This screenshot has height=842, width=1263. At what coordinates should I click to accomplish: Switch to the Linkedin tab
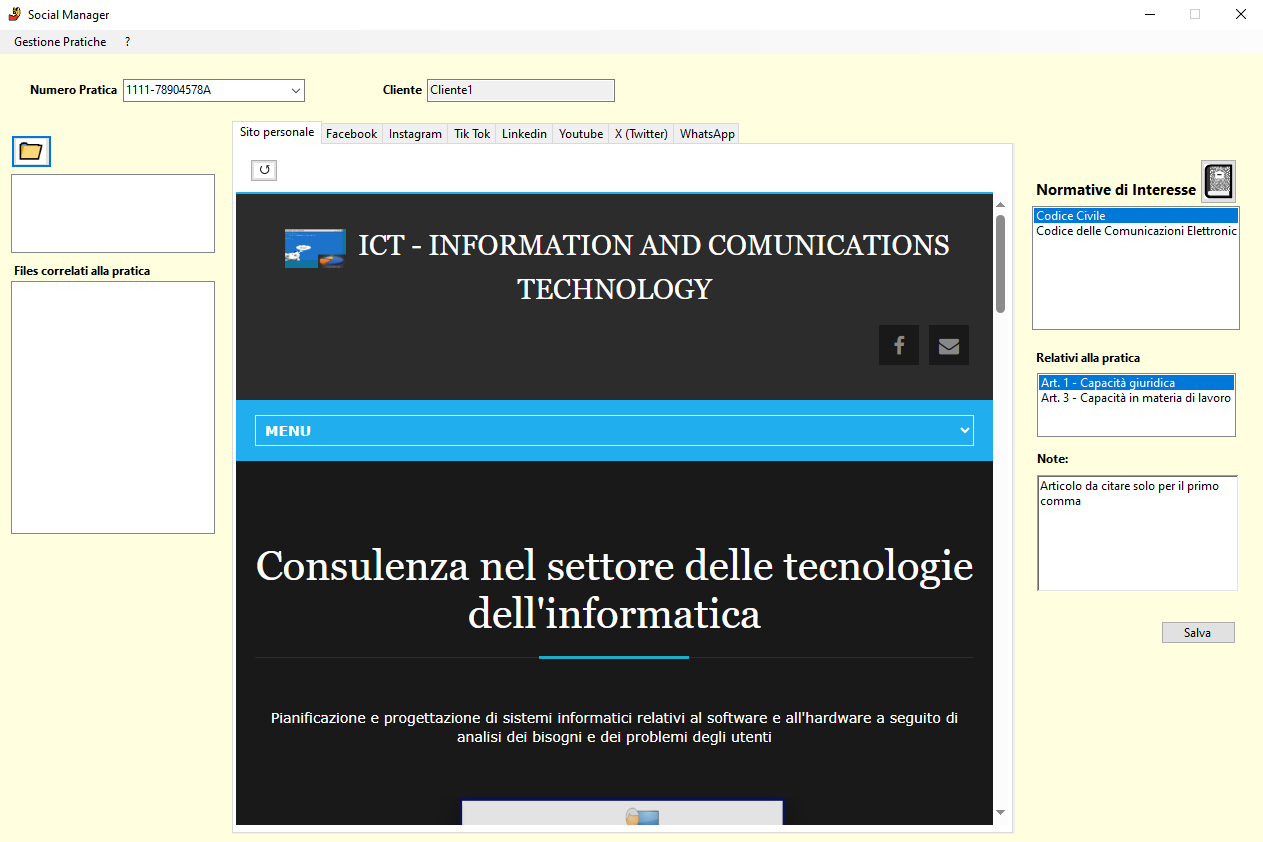(524, 134)
